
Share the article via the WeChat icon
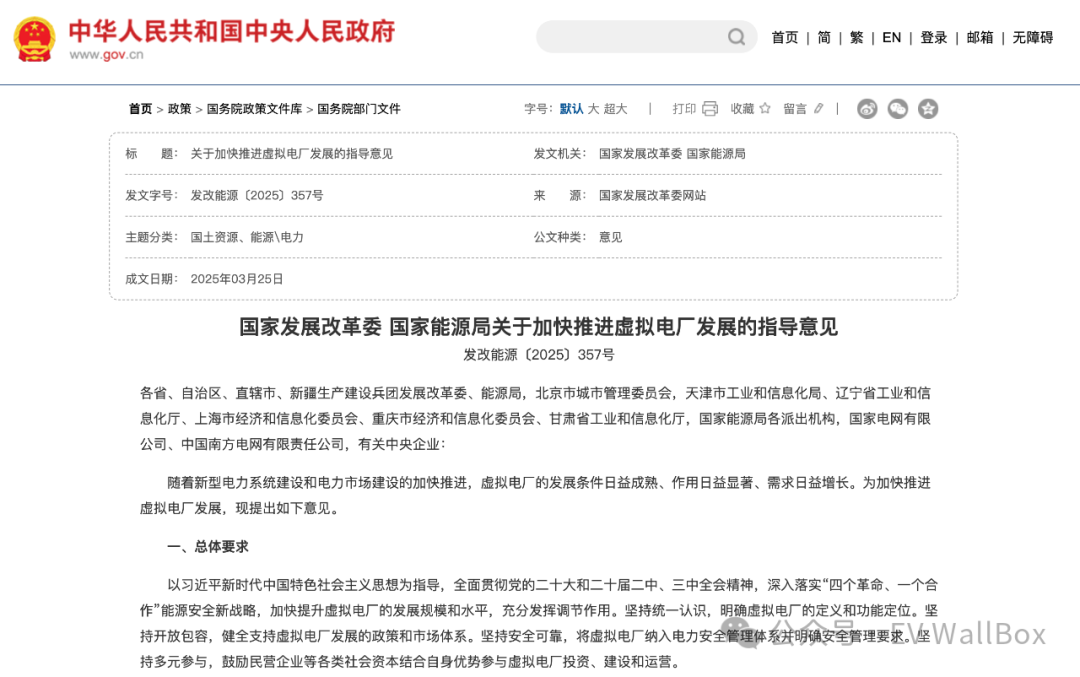coord(897,108)
